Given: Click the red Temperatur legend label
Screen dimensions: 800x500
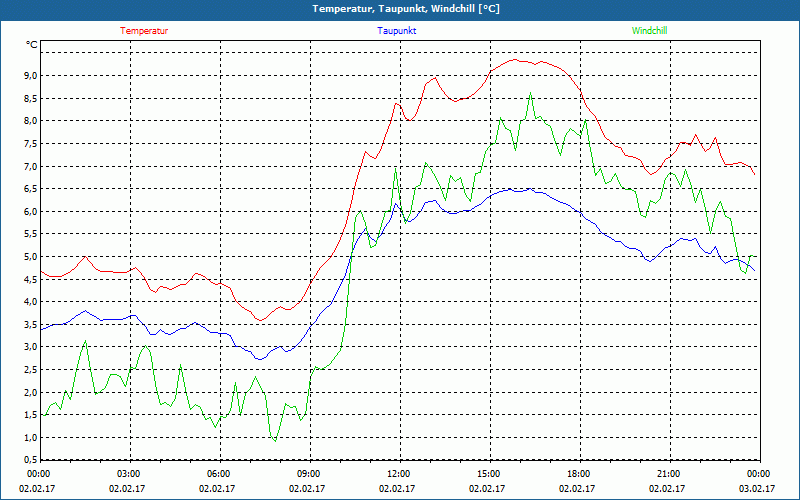Looking at the screenshot, I should click(144, 31).
